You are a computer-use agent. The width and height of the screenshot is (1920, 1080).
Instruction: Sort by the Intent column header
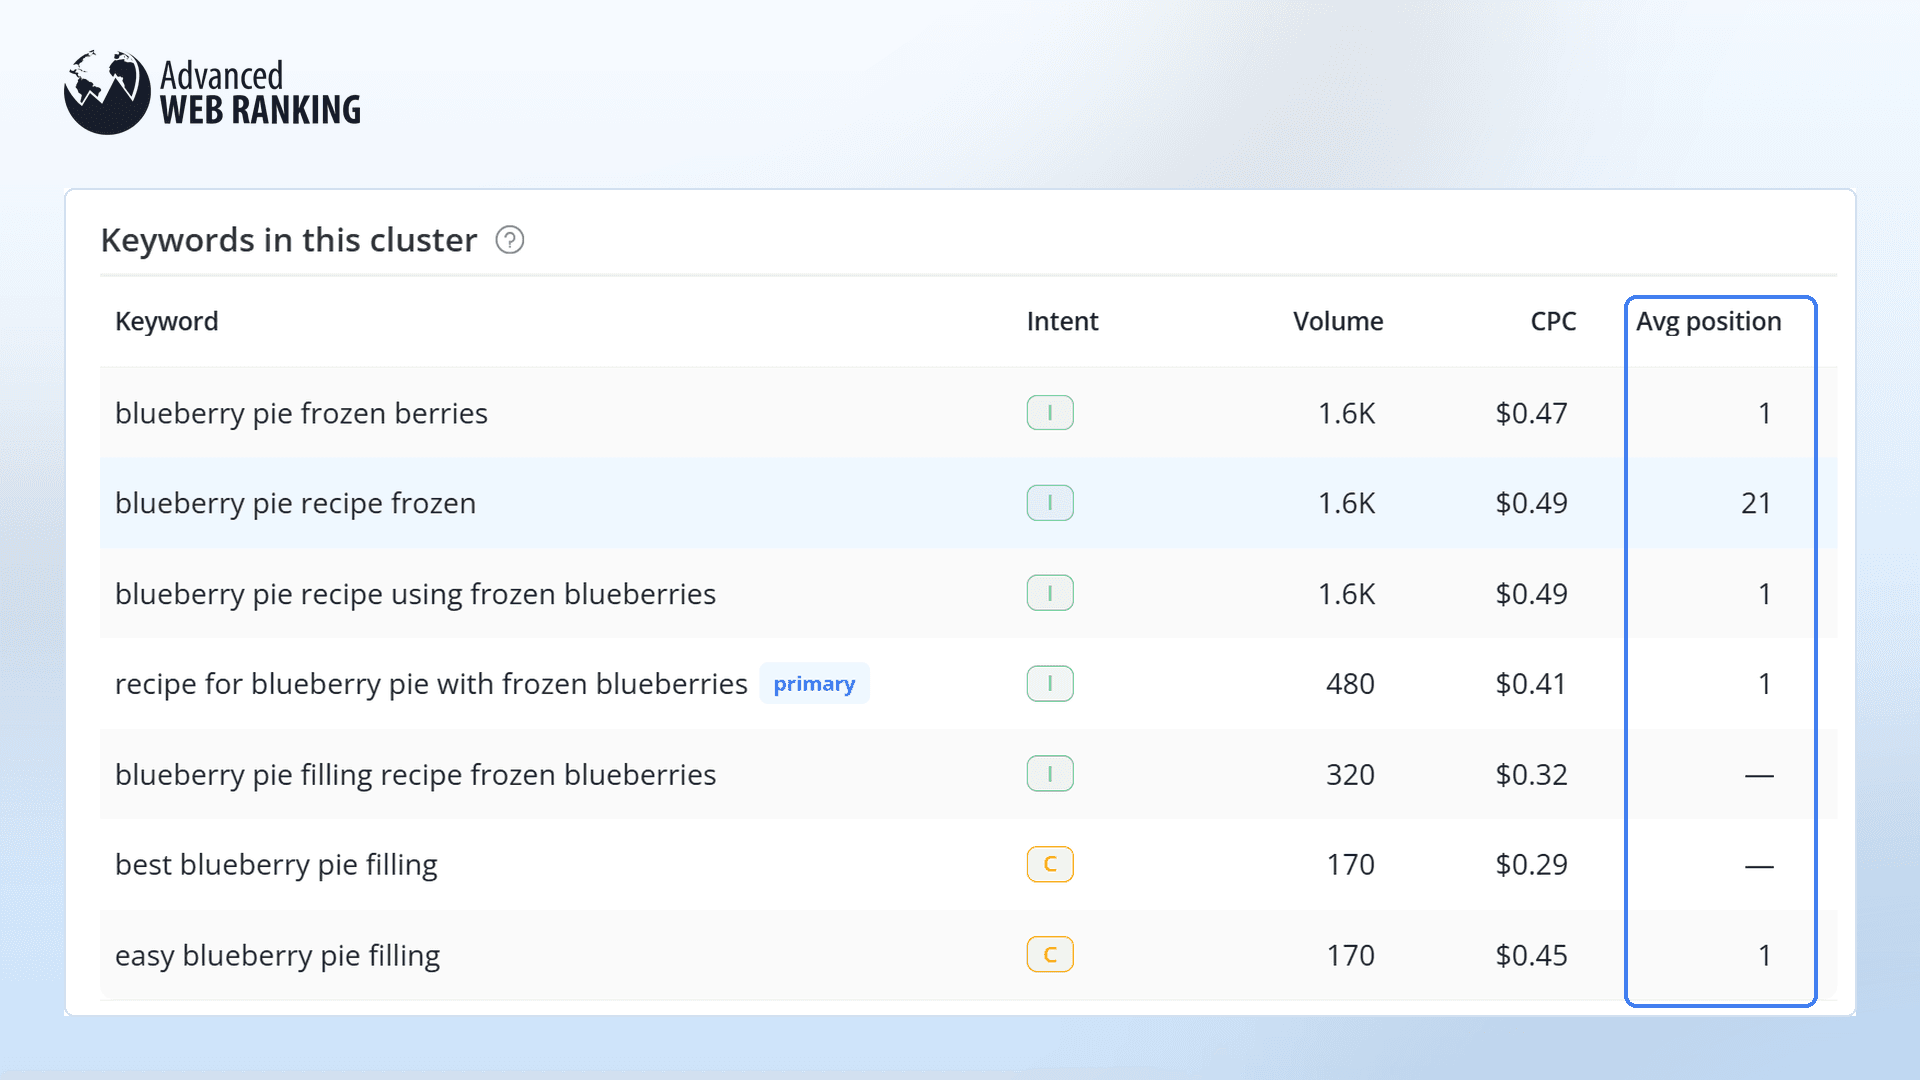pyautogui.click(x=1062, y=321)
